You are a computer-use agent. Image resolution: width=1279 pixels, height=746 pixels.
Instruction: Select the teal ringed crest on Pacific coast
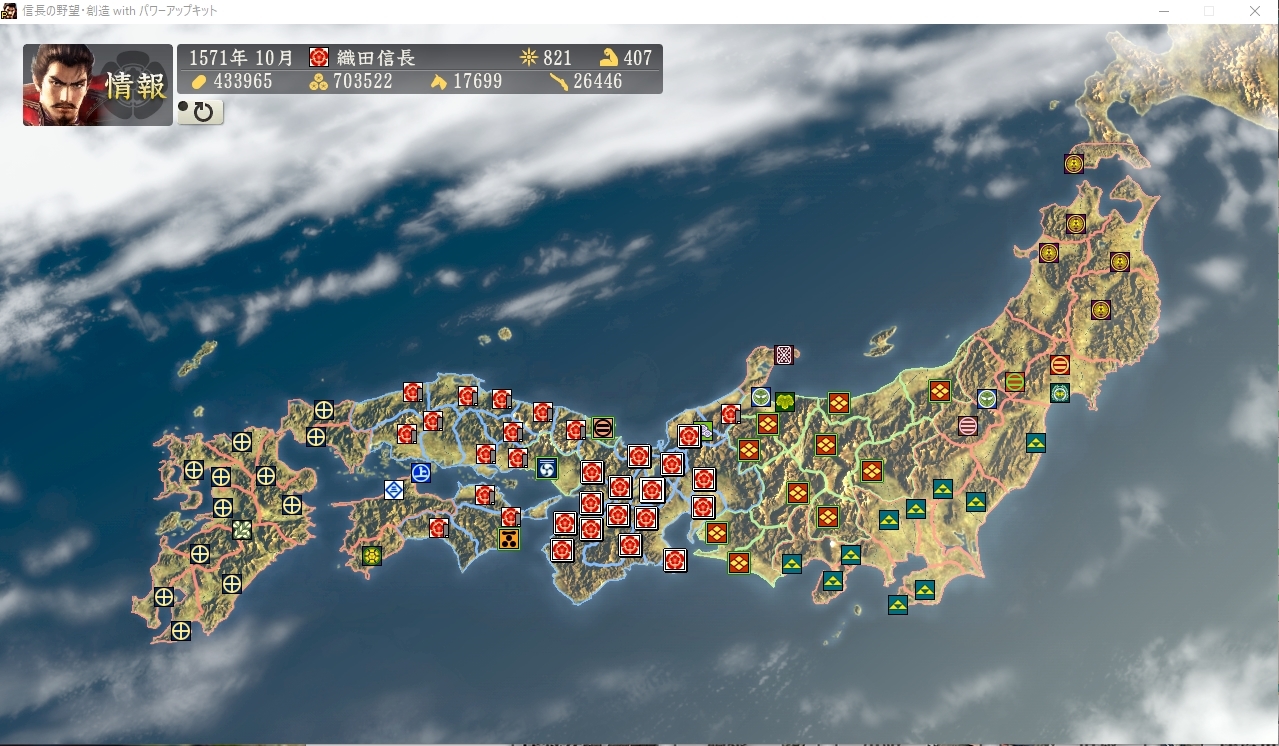click(1060, 393)
